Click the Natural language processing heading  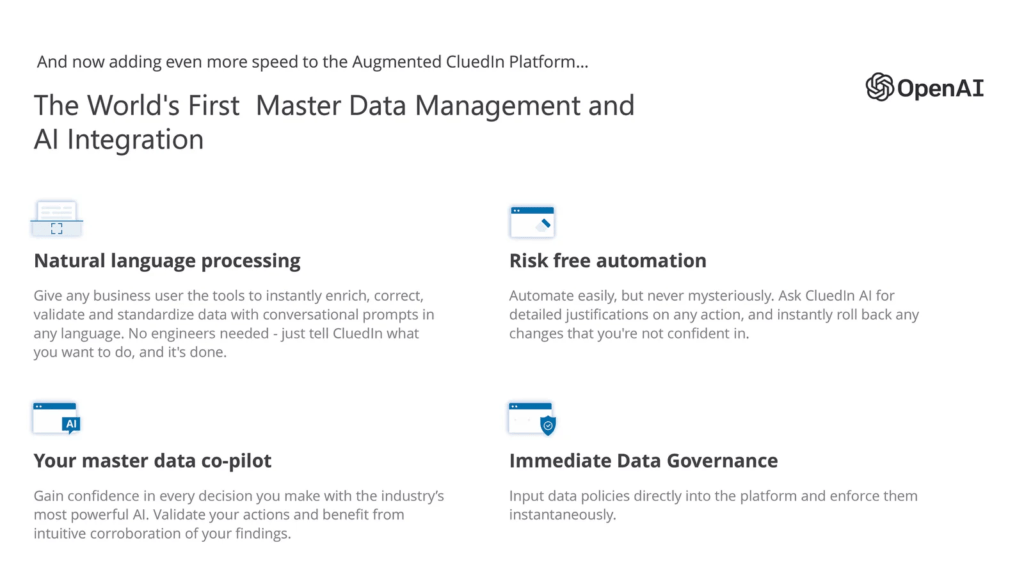click(x=167, y=261)
